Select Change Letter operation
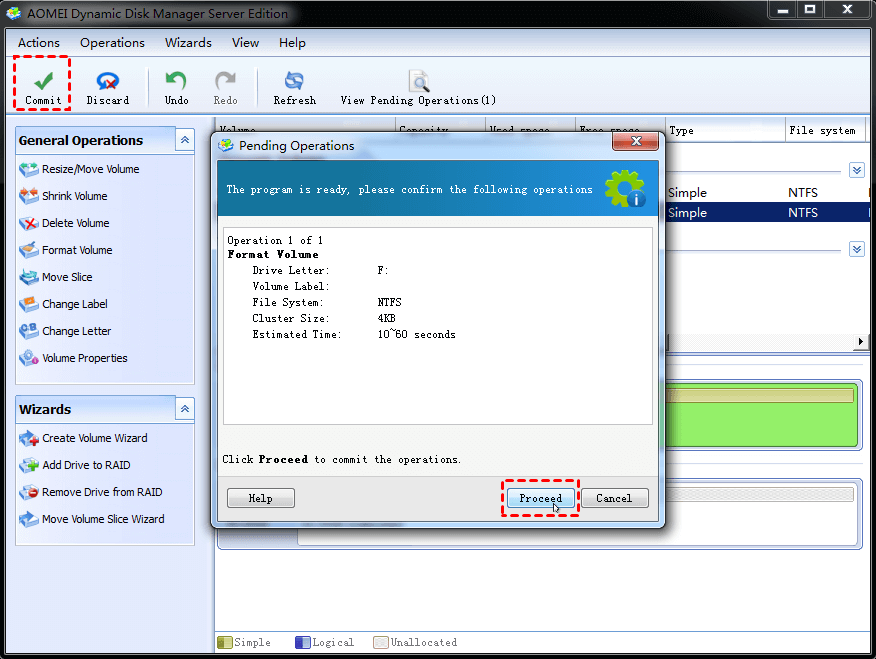The image size is (876, 659). click(65, 331)
